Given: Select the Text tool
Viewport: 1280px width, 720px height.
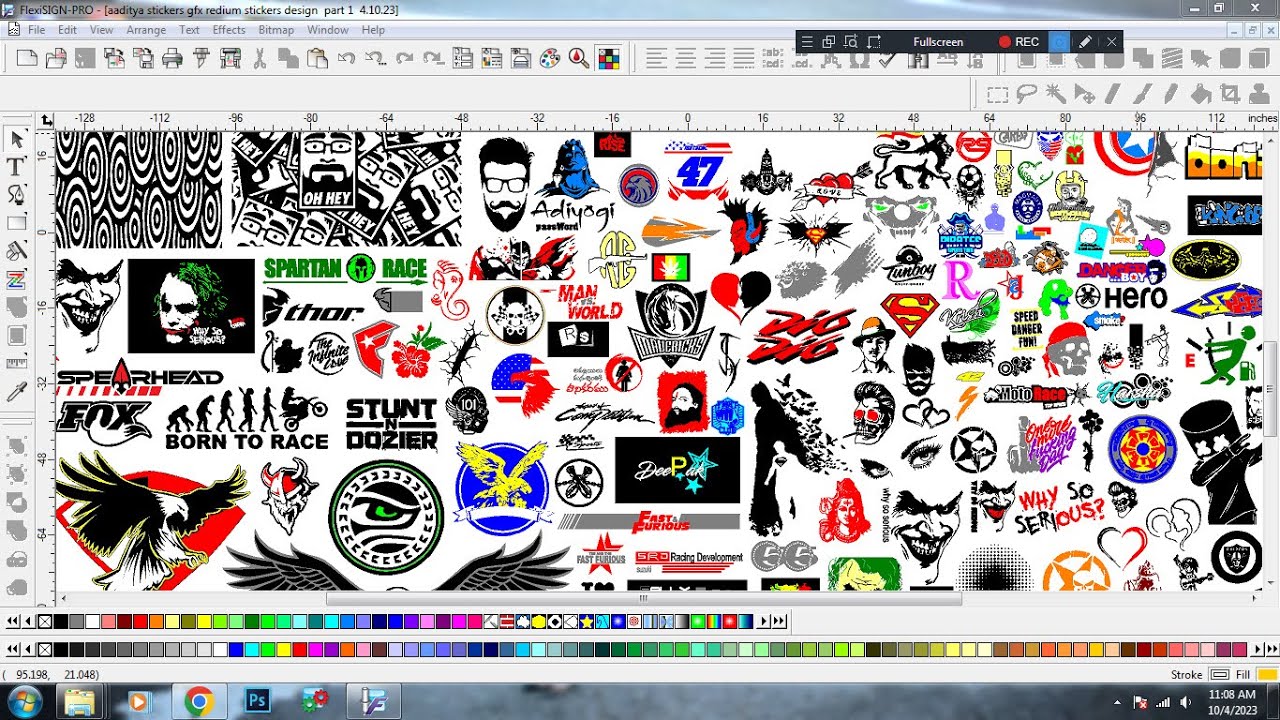Looking at the screenshot, I should [17, 166].
